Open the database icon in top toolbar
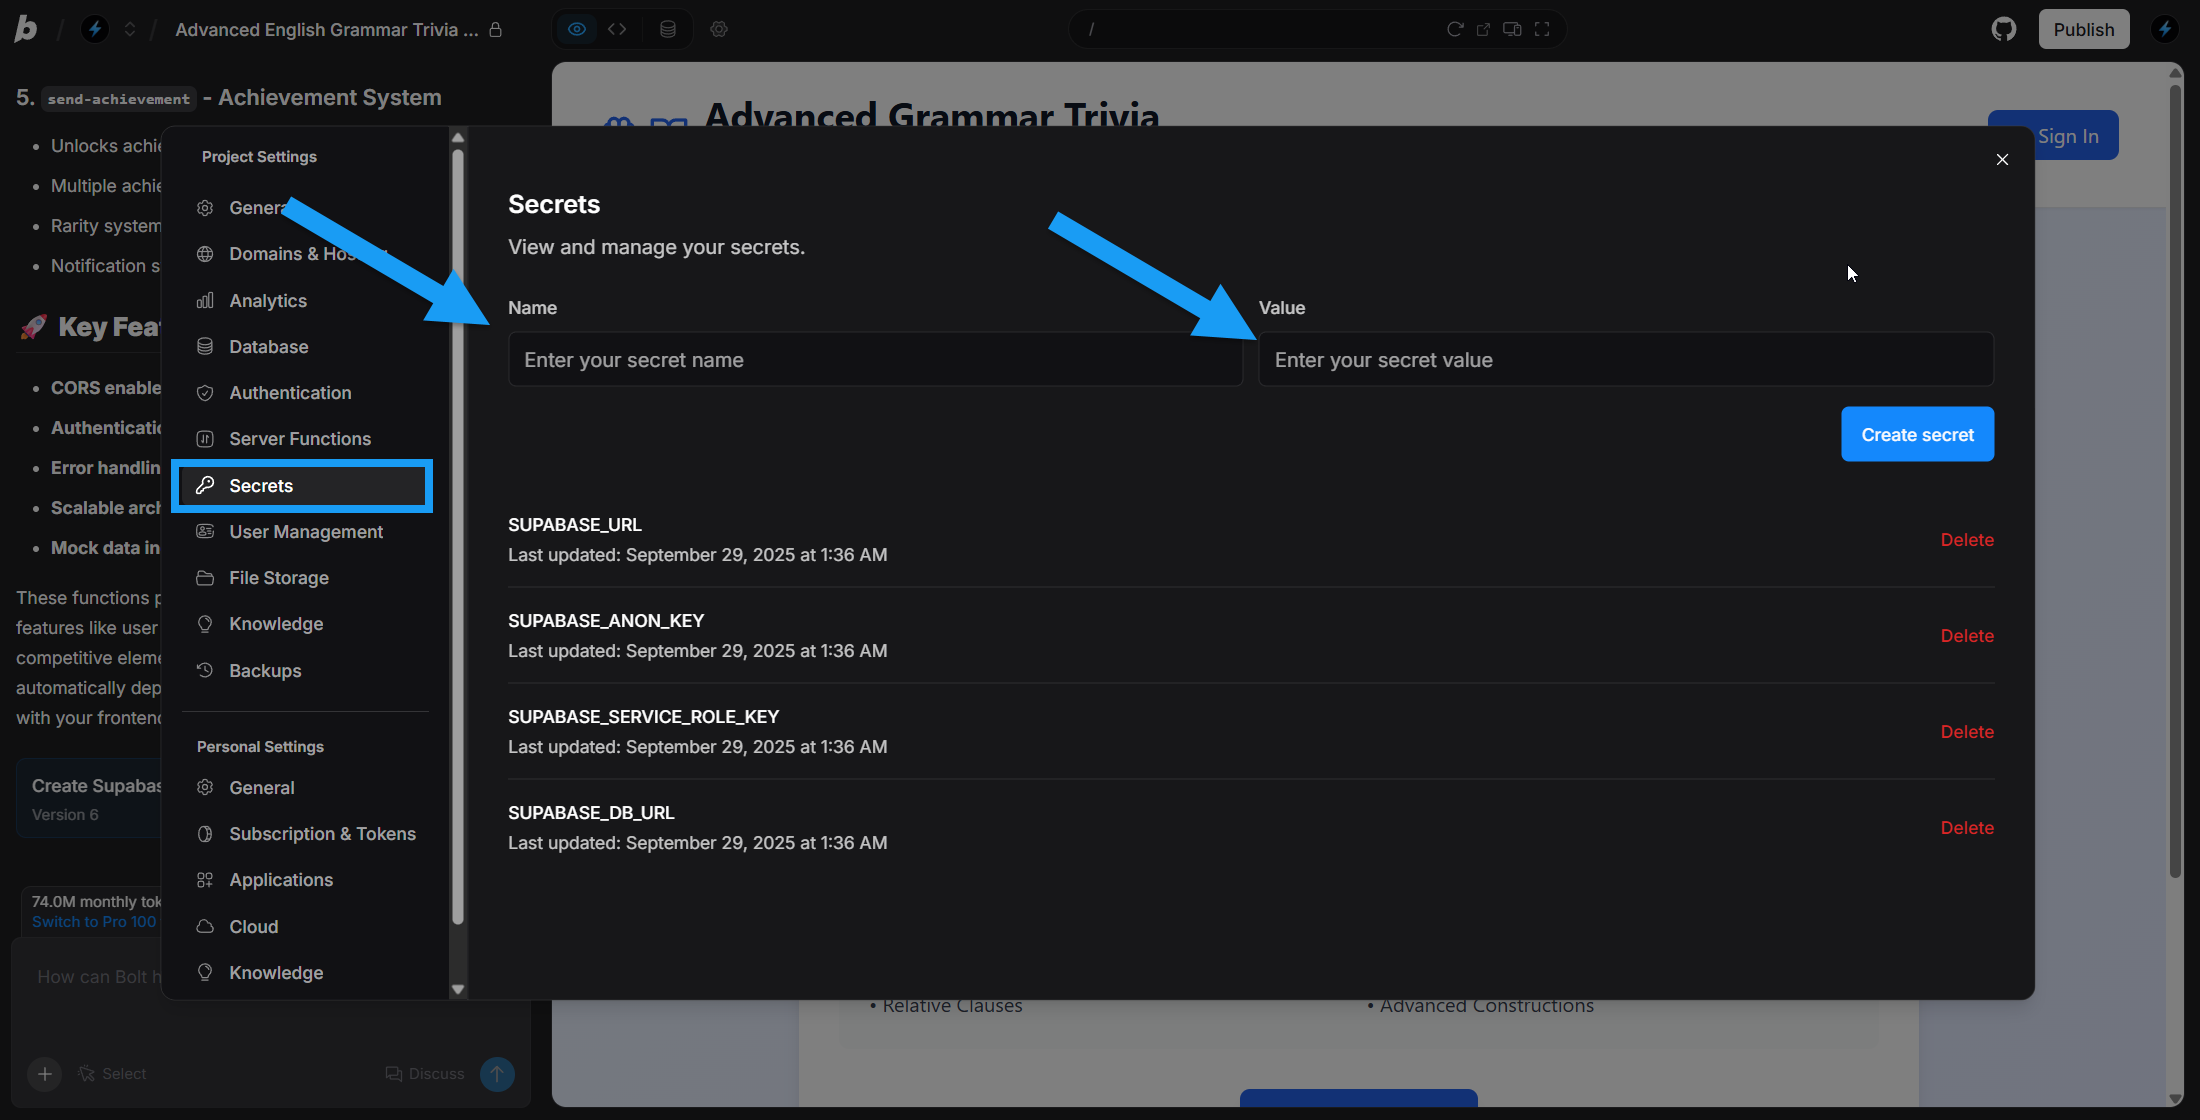Screen dimensions: 2200x1120 (668, 29)
